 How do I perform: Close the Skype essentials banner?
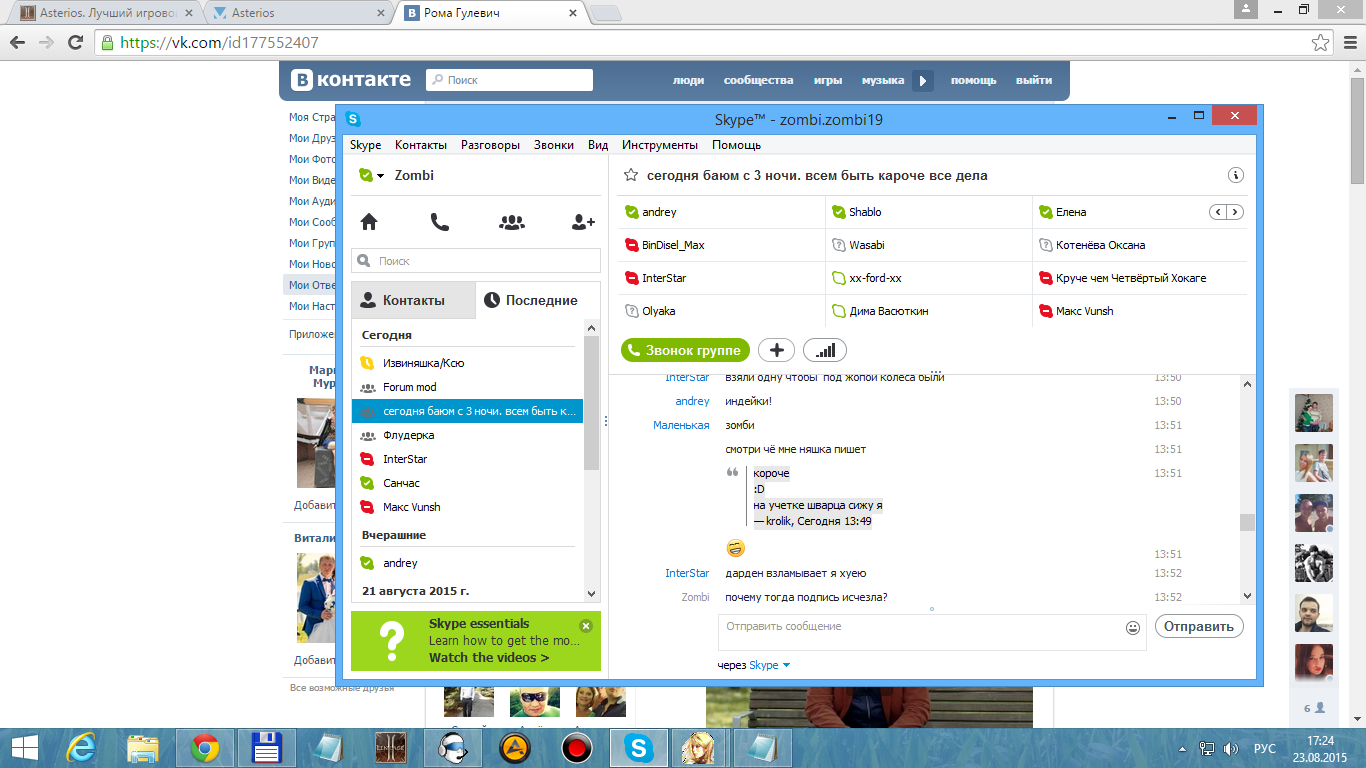[586, 626]
